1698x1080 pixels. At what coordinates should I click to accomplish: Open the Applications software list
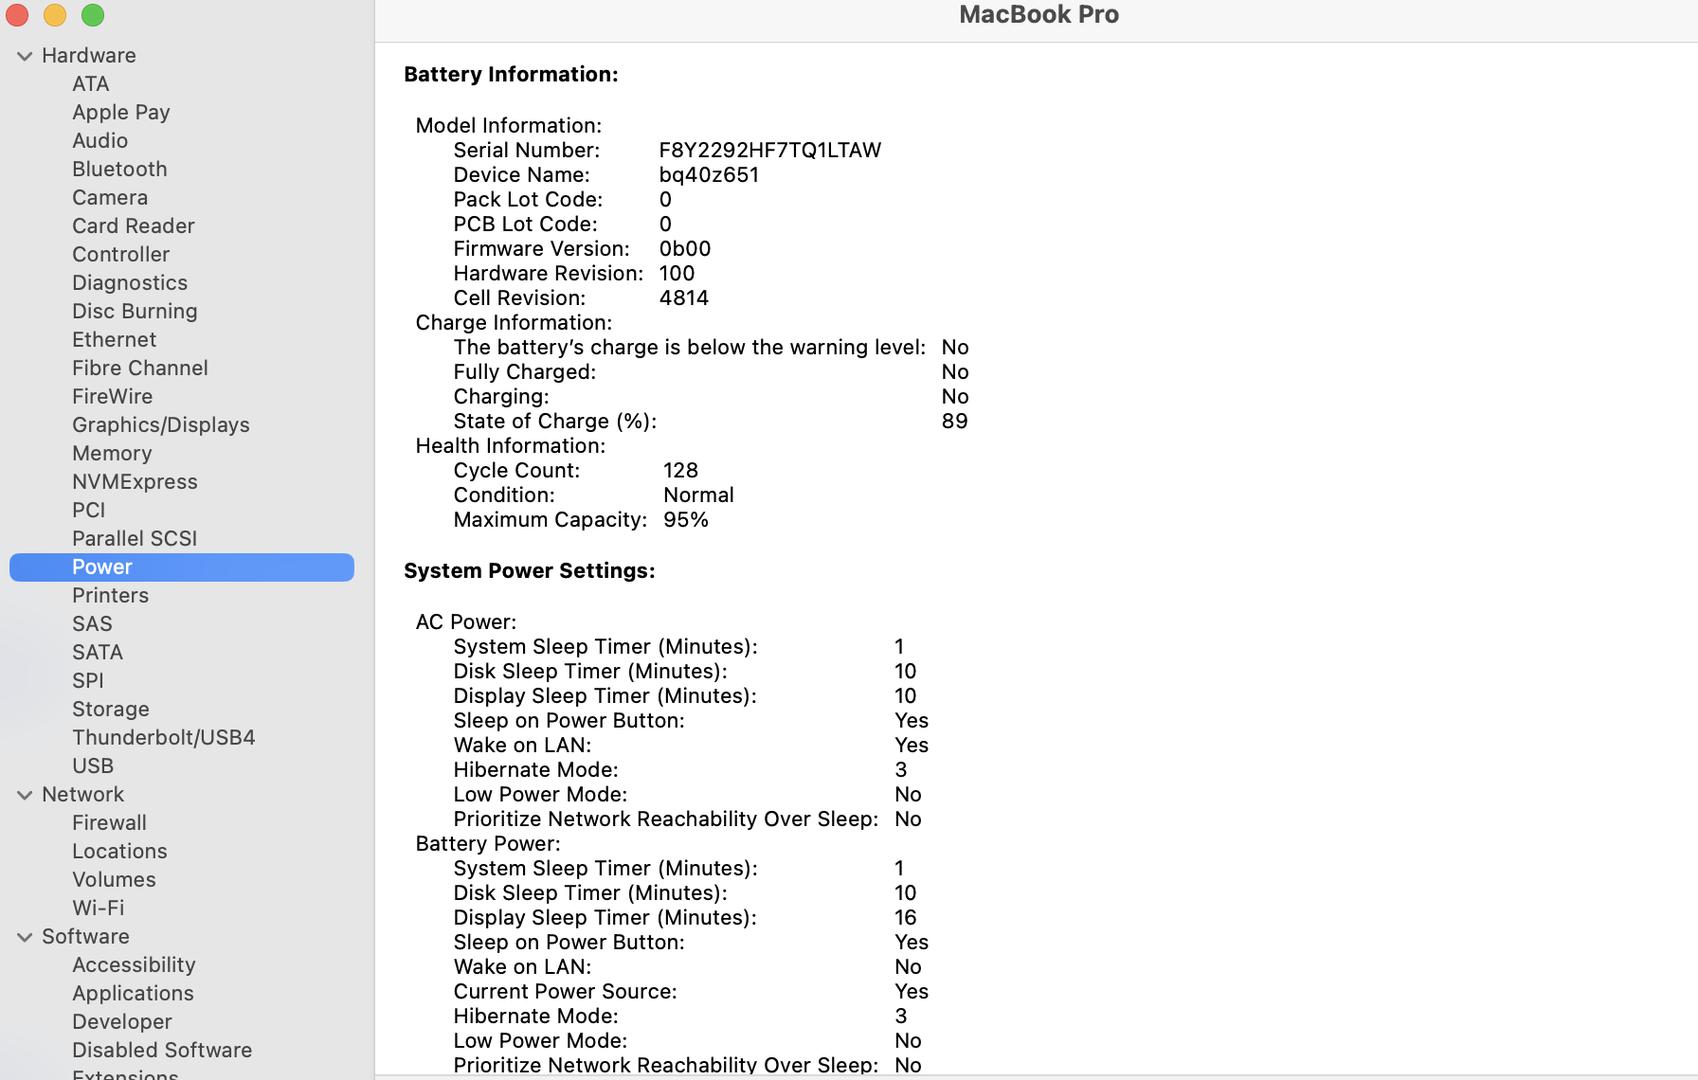pos(133,993)
